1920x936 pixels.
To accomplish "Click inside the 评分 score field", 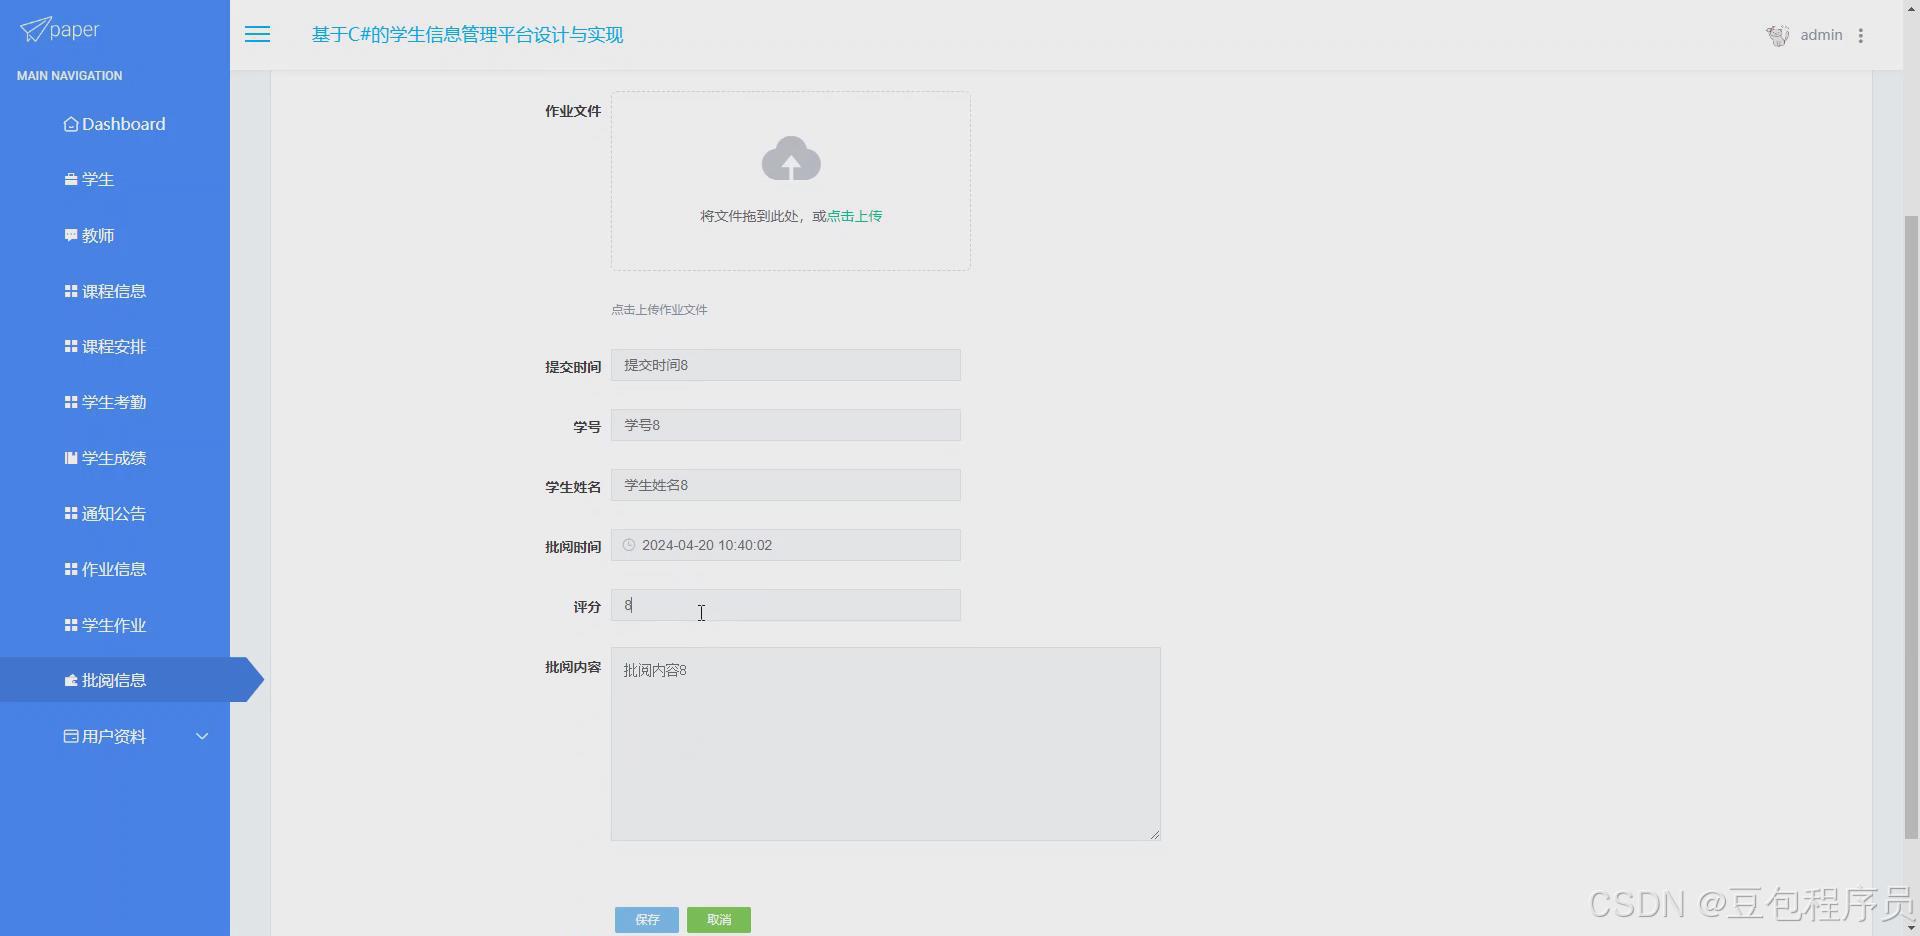I will click(785, 605).
